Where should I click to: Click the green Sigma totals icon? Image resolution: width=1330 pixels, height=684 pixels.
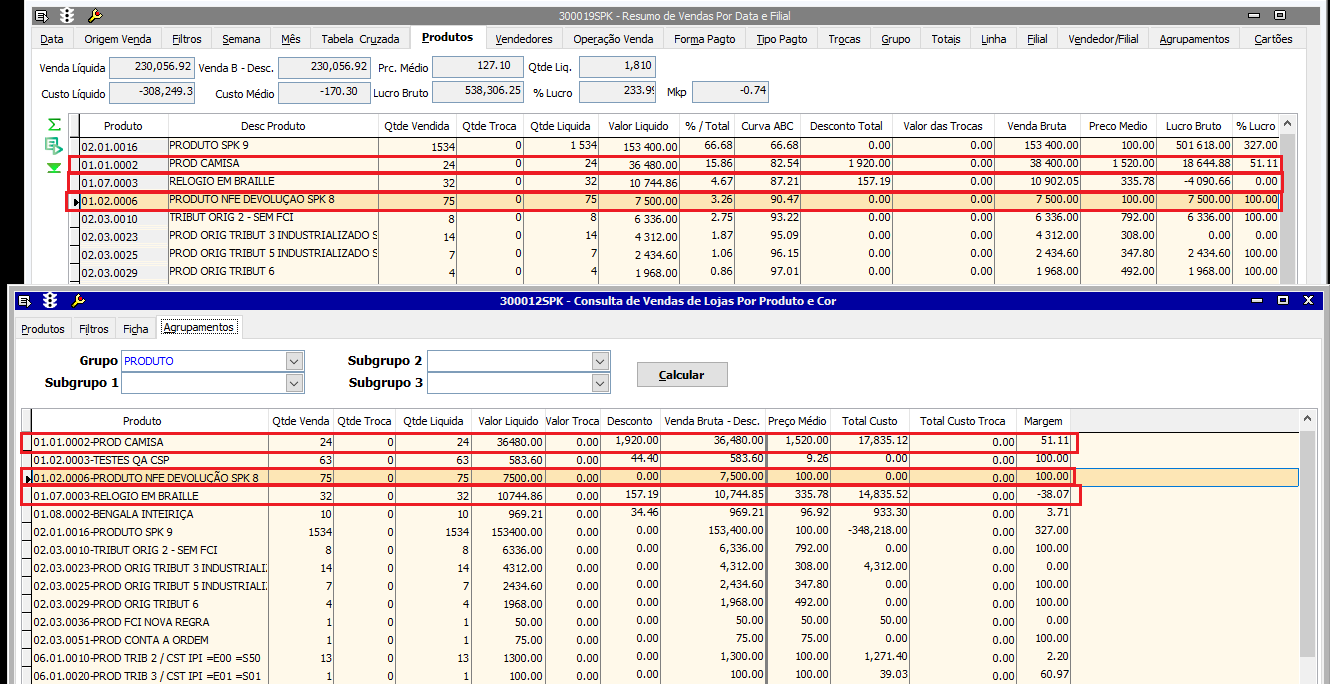coord(54,125)
